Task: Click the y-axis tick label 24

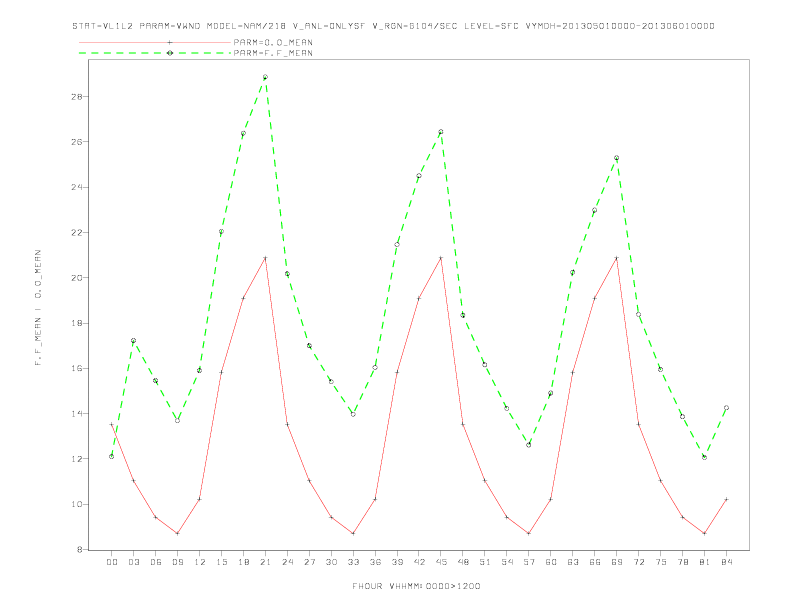Action: click(x=77, y=187)
